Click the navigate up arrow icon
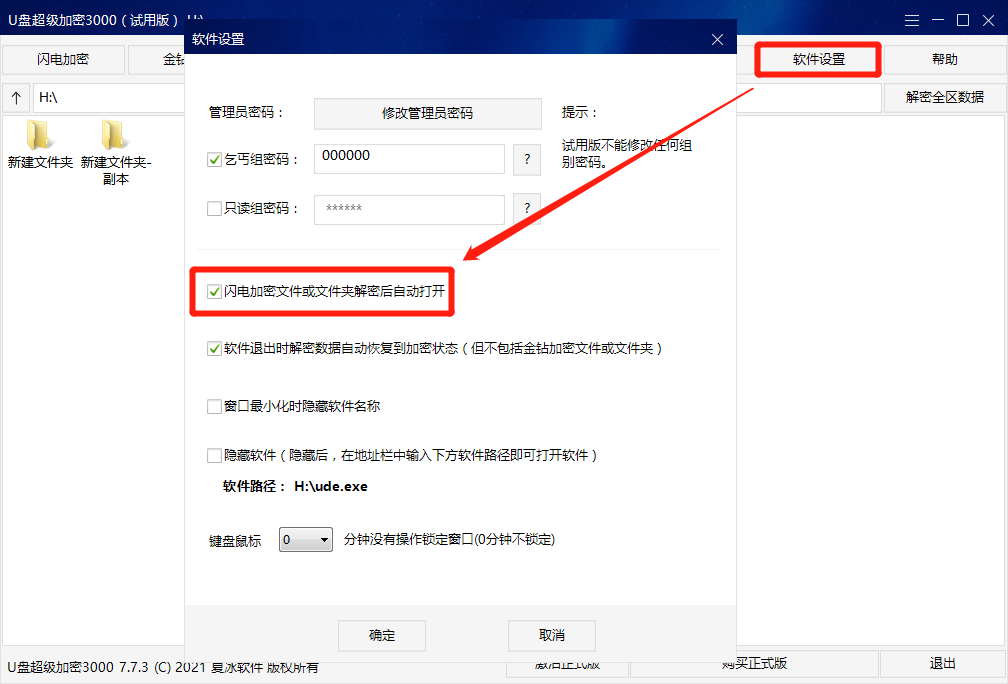The width and height of the screenshot is (1008, 684). (x=16, y=98)
